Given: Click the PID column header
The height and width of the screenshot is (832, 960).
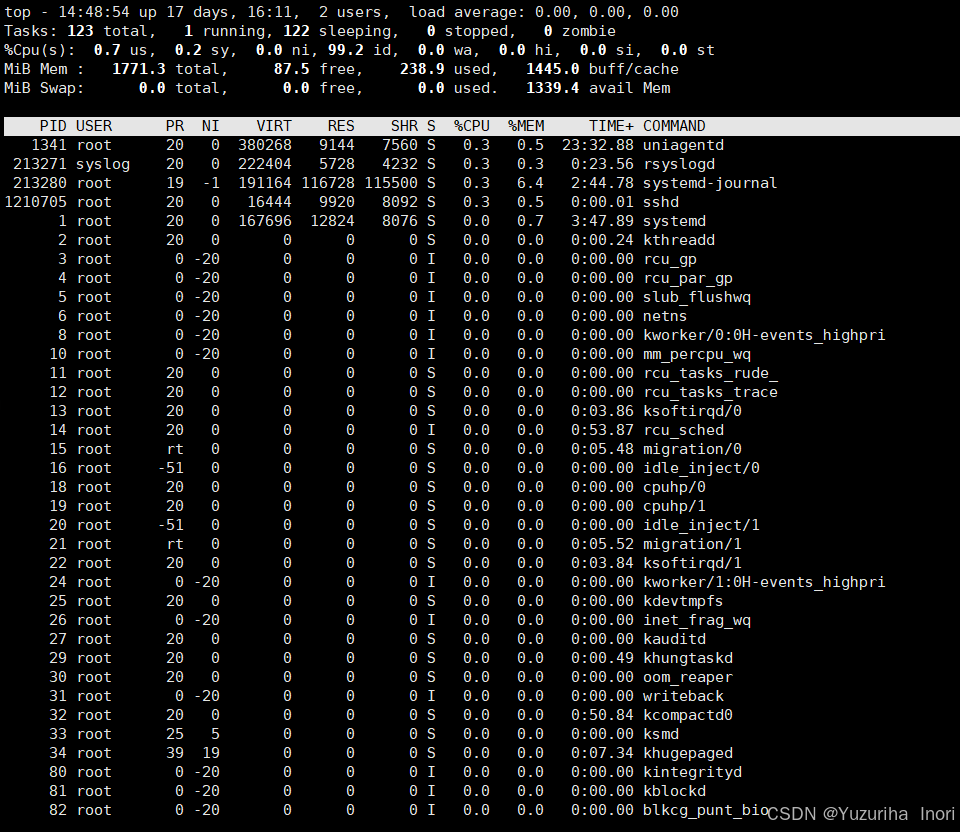Looking at the screenshot, I should tap(53, 126).
